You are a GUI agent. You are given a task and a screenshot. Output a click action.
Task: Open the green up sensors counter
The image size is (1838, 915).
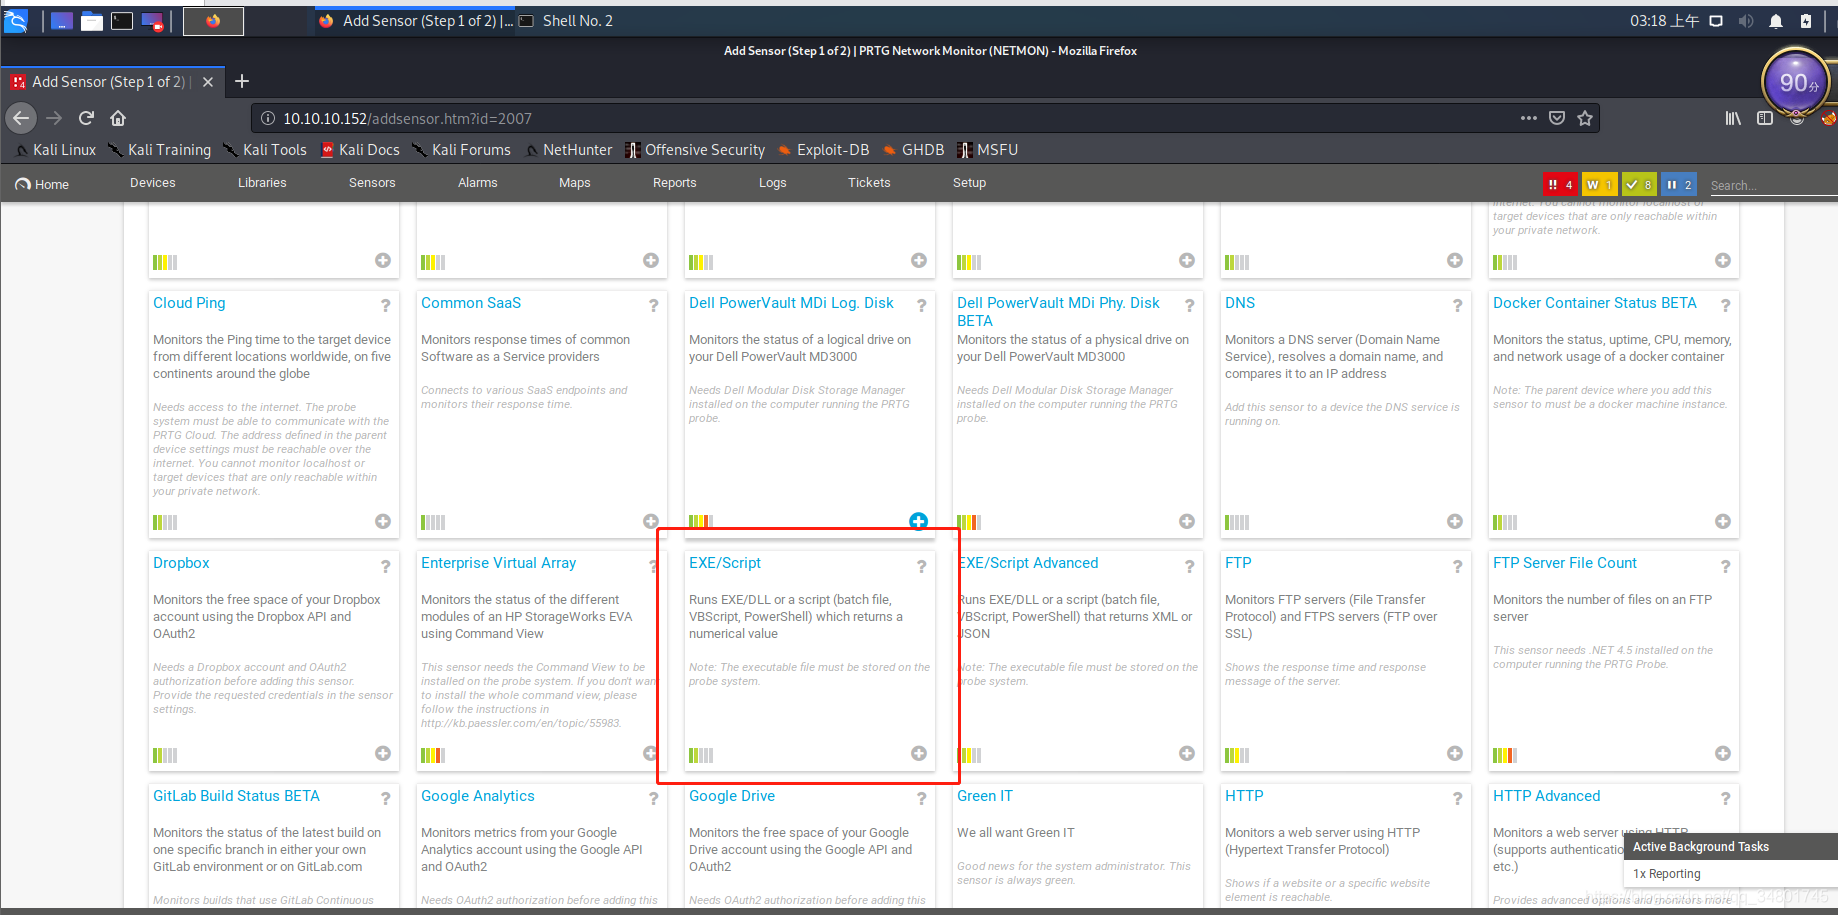coord(1638,184)
